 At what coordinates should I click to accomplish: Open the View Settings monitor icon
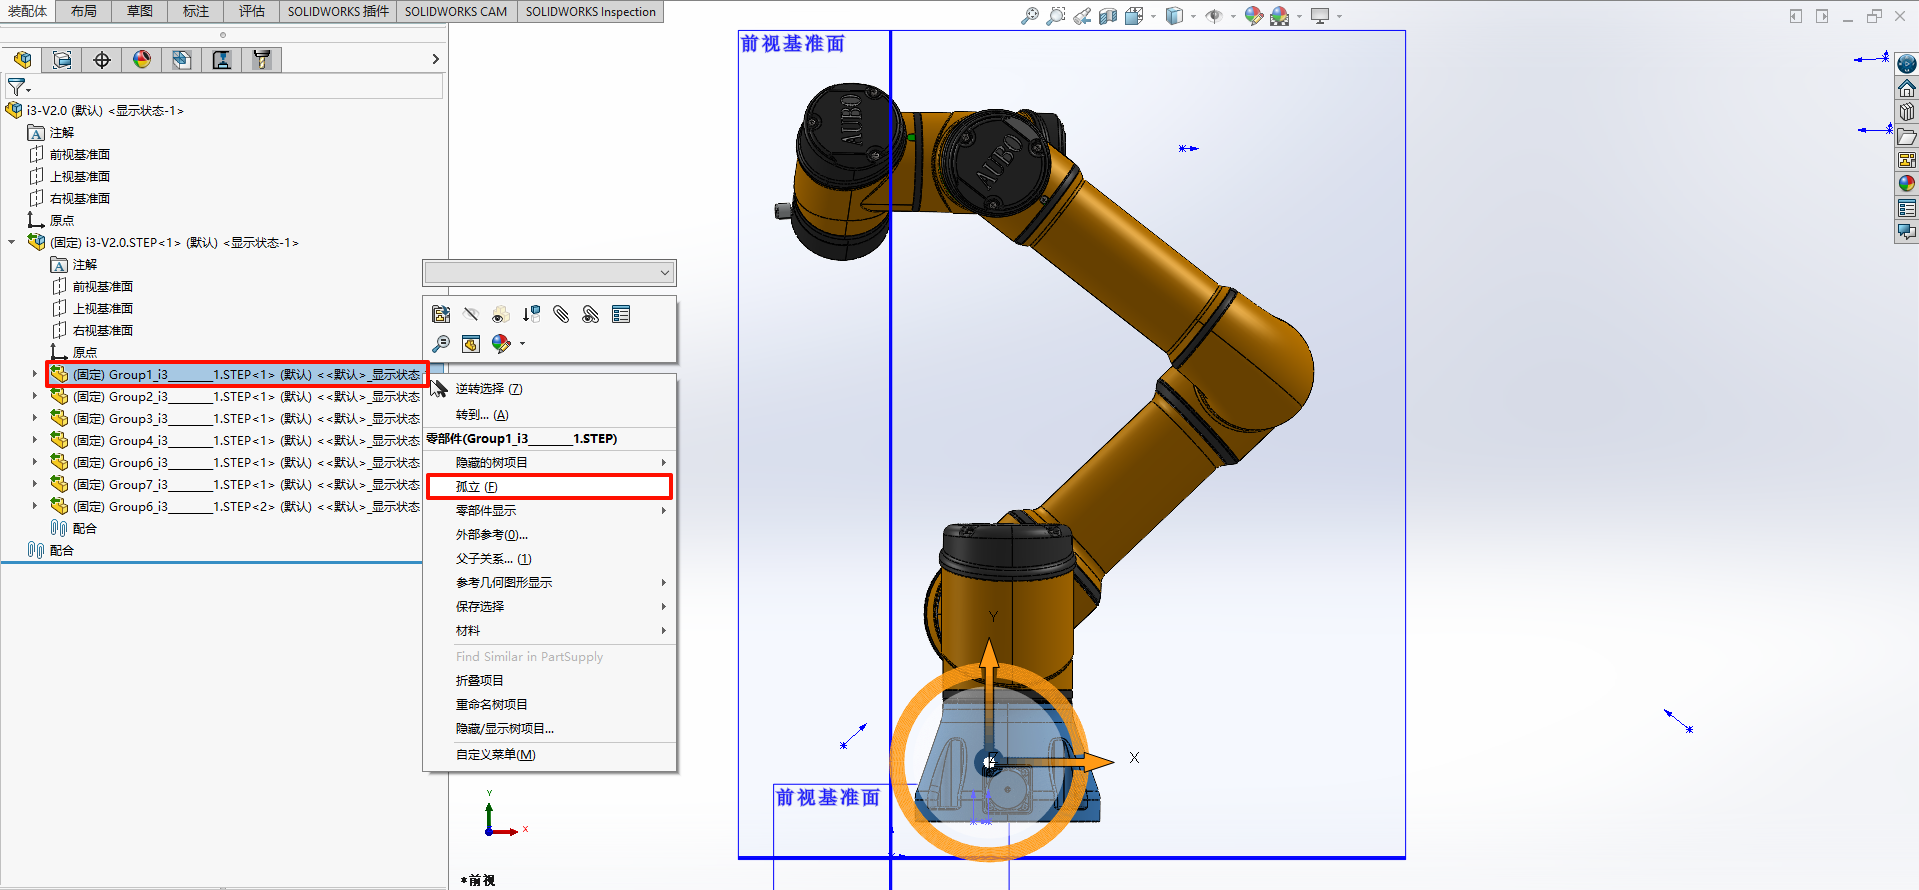click(1320, 16)
